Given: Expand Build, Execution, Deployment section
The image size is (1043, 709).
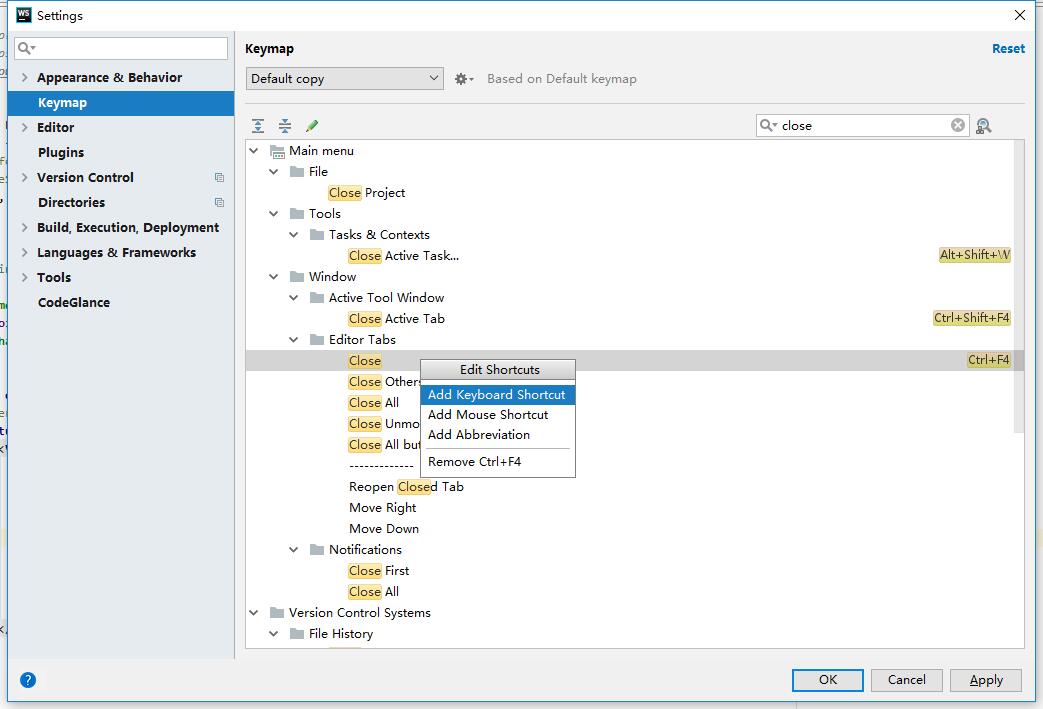Looking at the screenshot, I should pyautogui.click(x=25, y=227).
